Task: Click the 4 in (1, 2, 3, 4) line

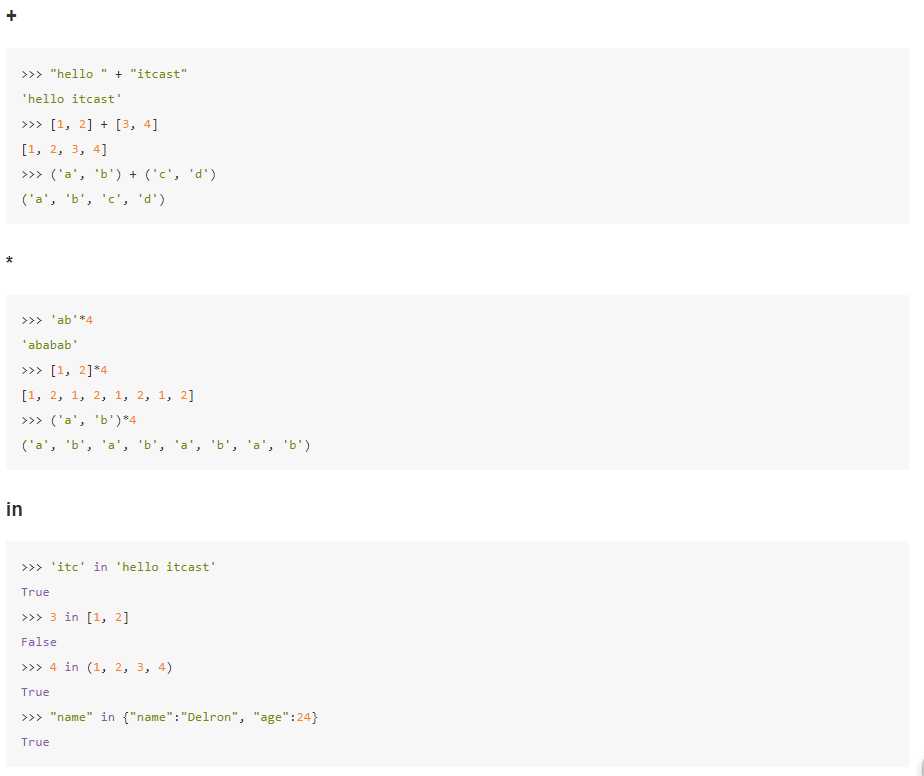Action: (x=97, y=667)
